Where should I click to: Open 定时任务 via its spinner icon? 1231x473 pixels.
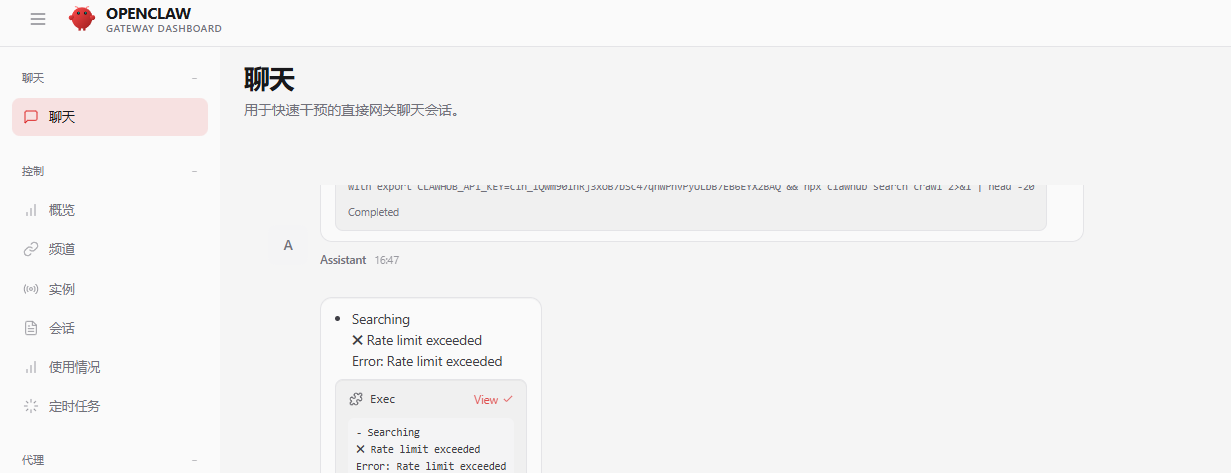pos(31,406)
